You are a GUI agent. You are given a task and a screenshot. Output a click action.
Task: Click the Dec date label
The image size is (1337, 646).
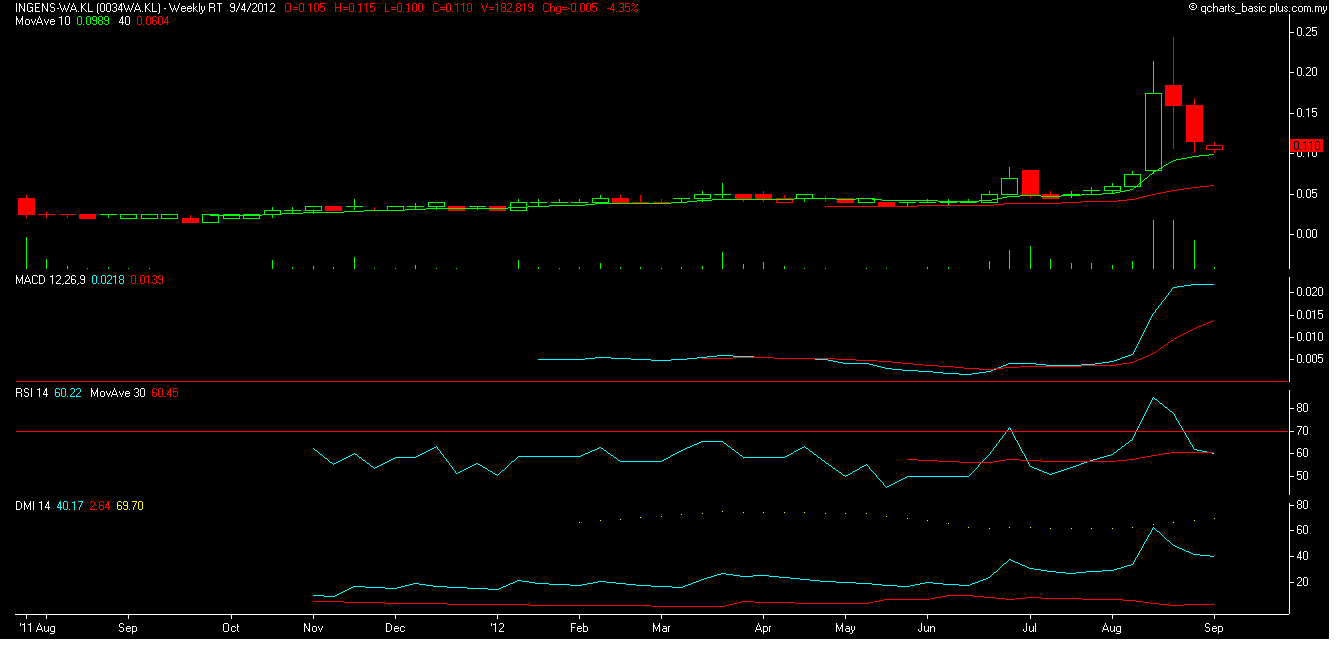click(395, 629)
